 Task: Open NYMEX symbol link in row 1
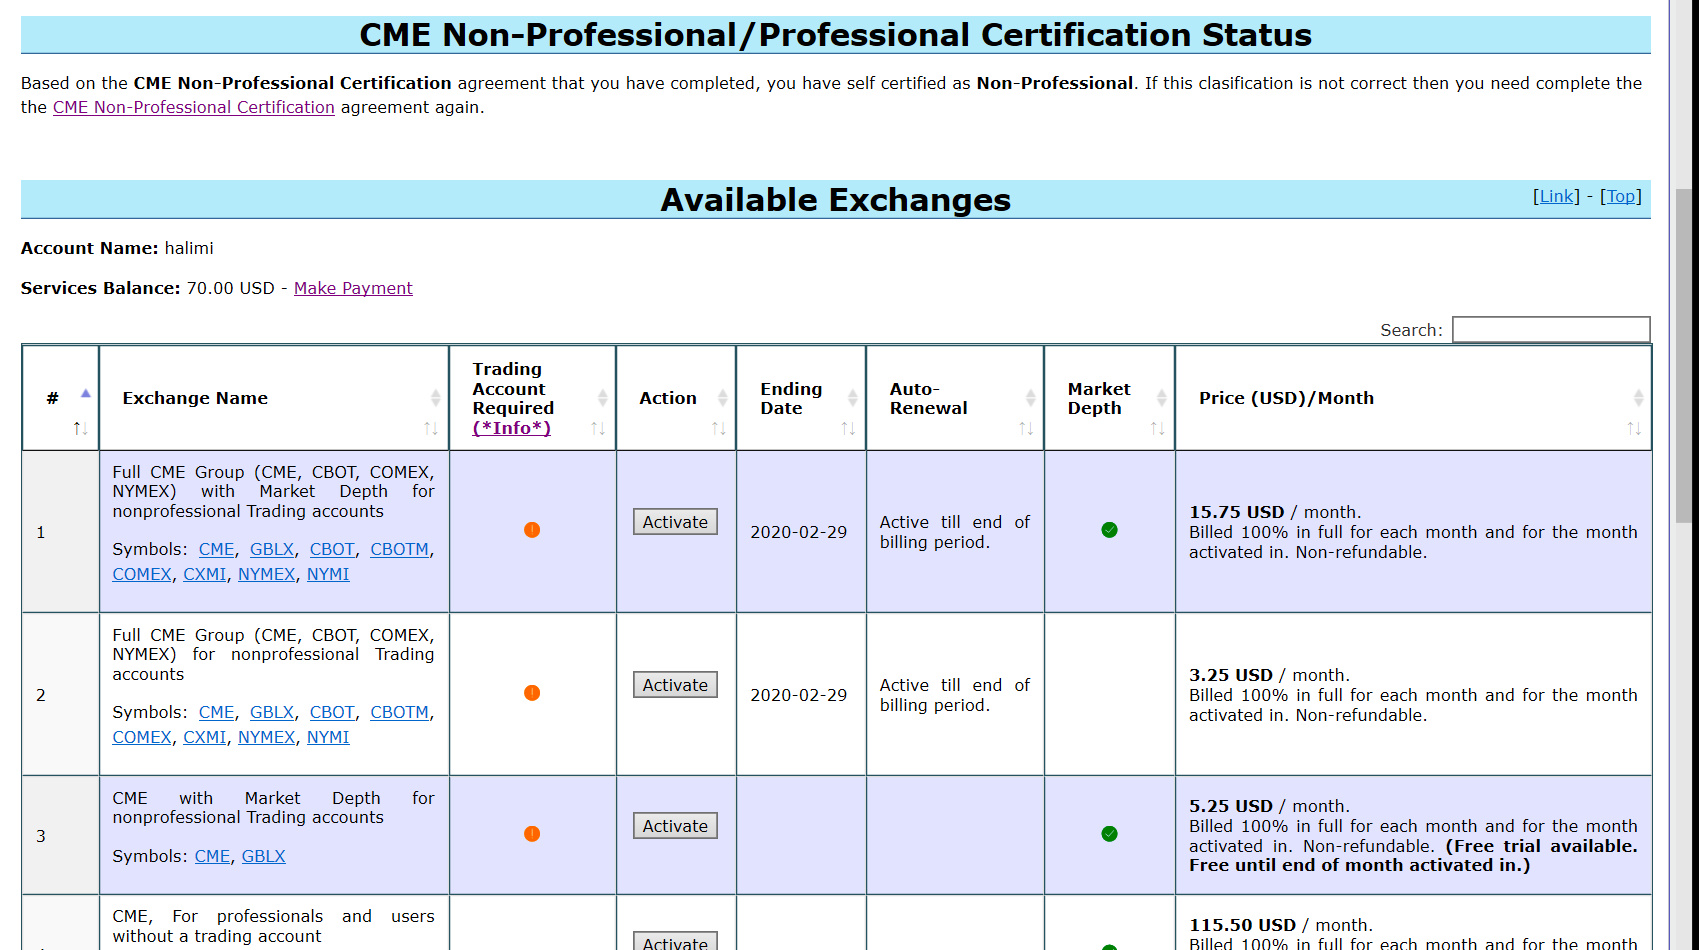[267, 574]
